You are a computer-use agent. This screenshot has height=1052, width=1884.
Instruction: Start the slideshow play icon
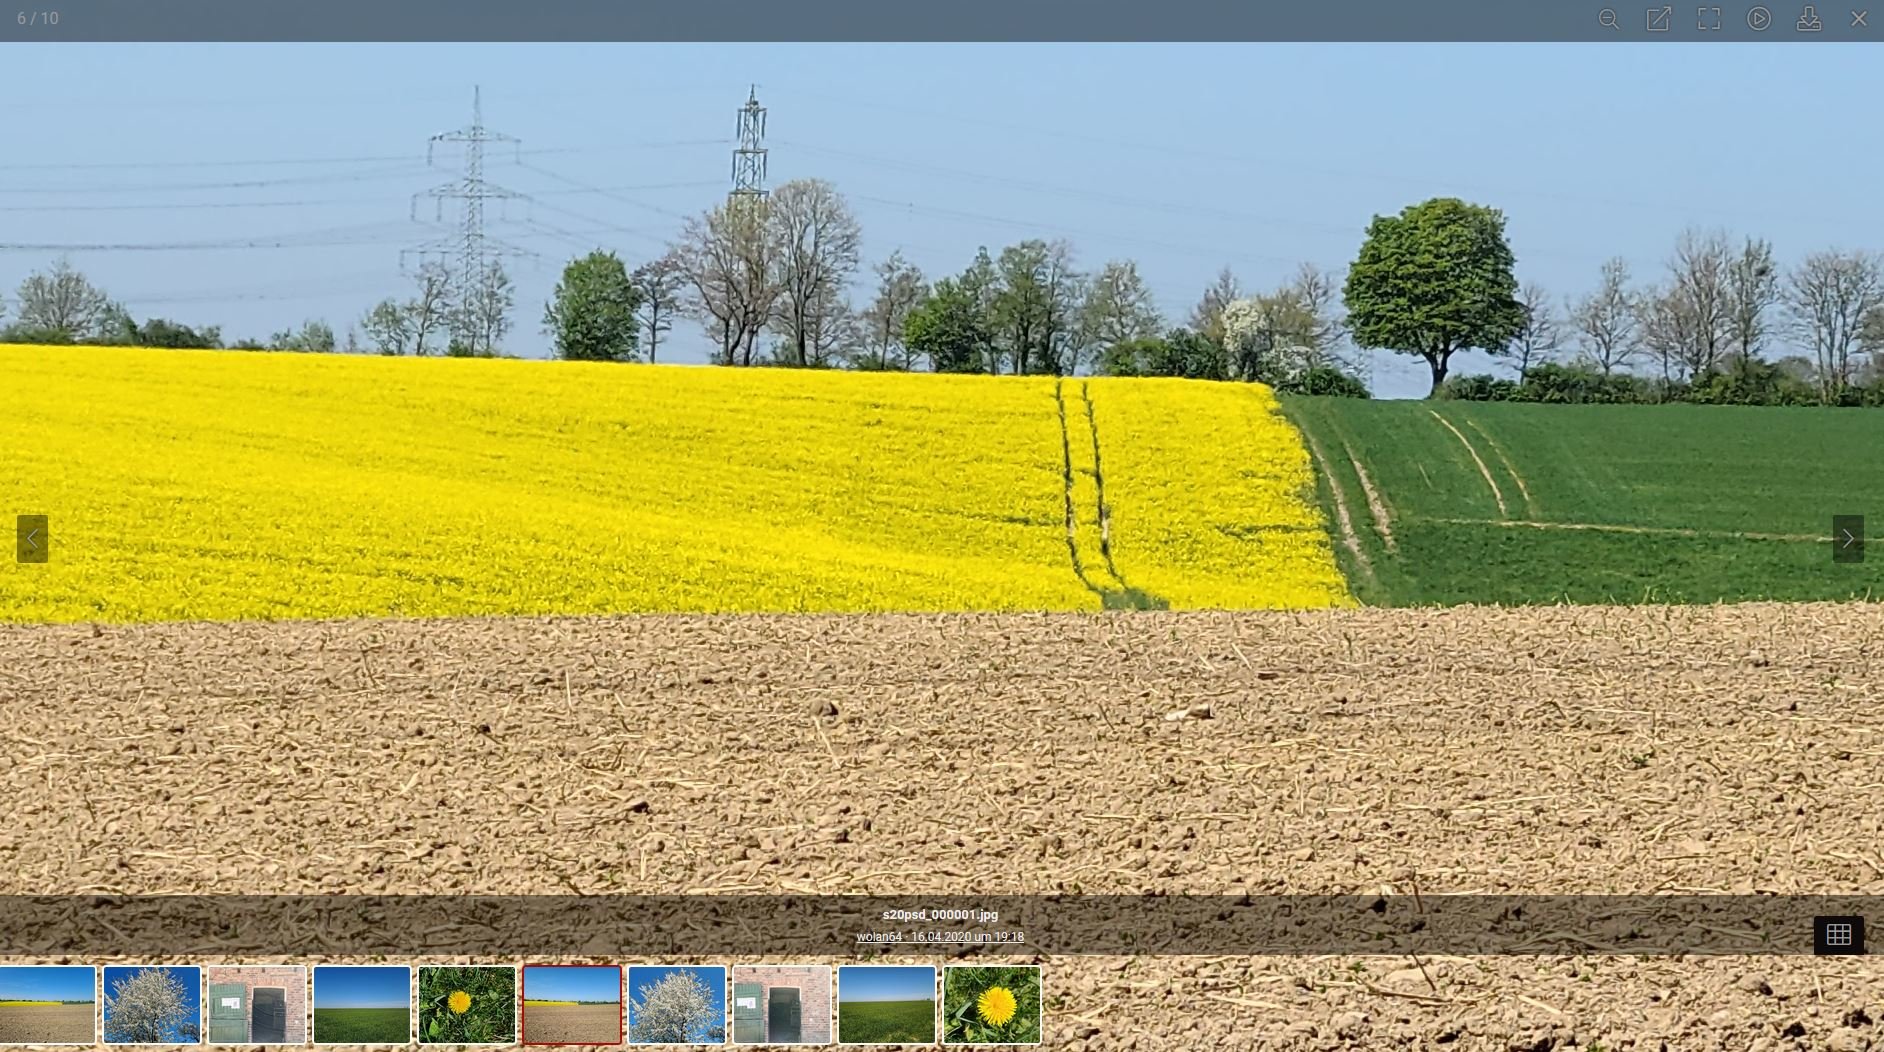(1759, 19)
